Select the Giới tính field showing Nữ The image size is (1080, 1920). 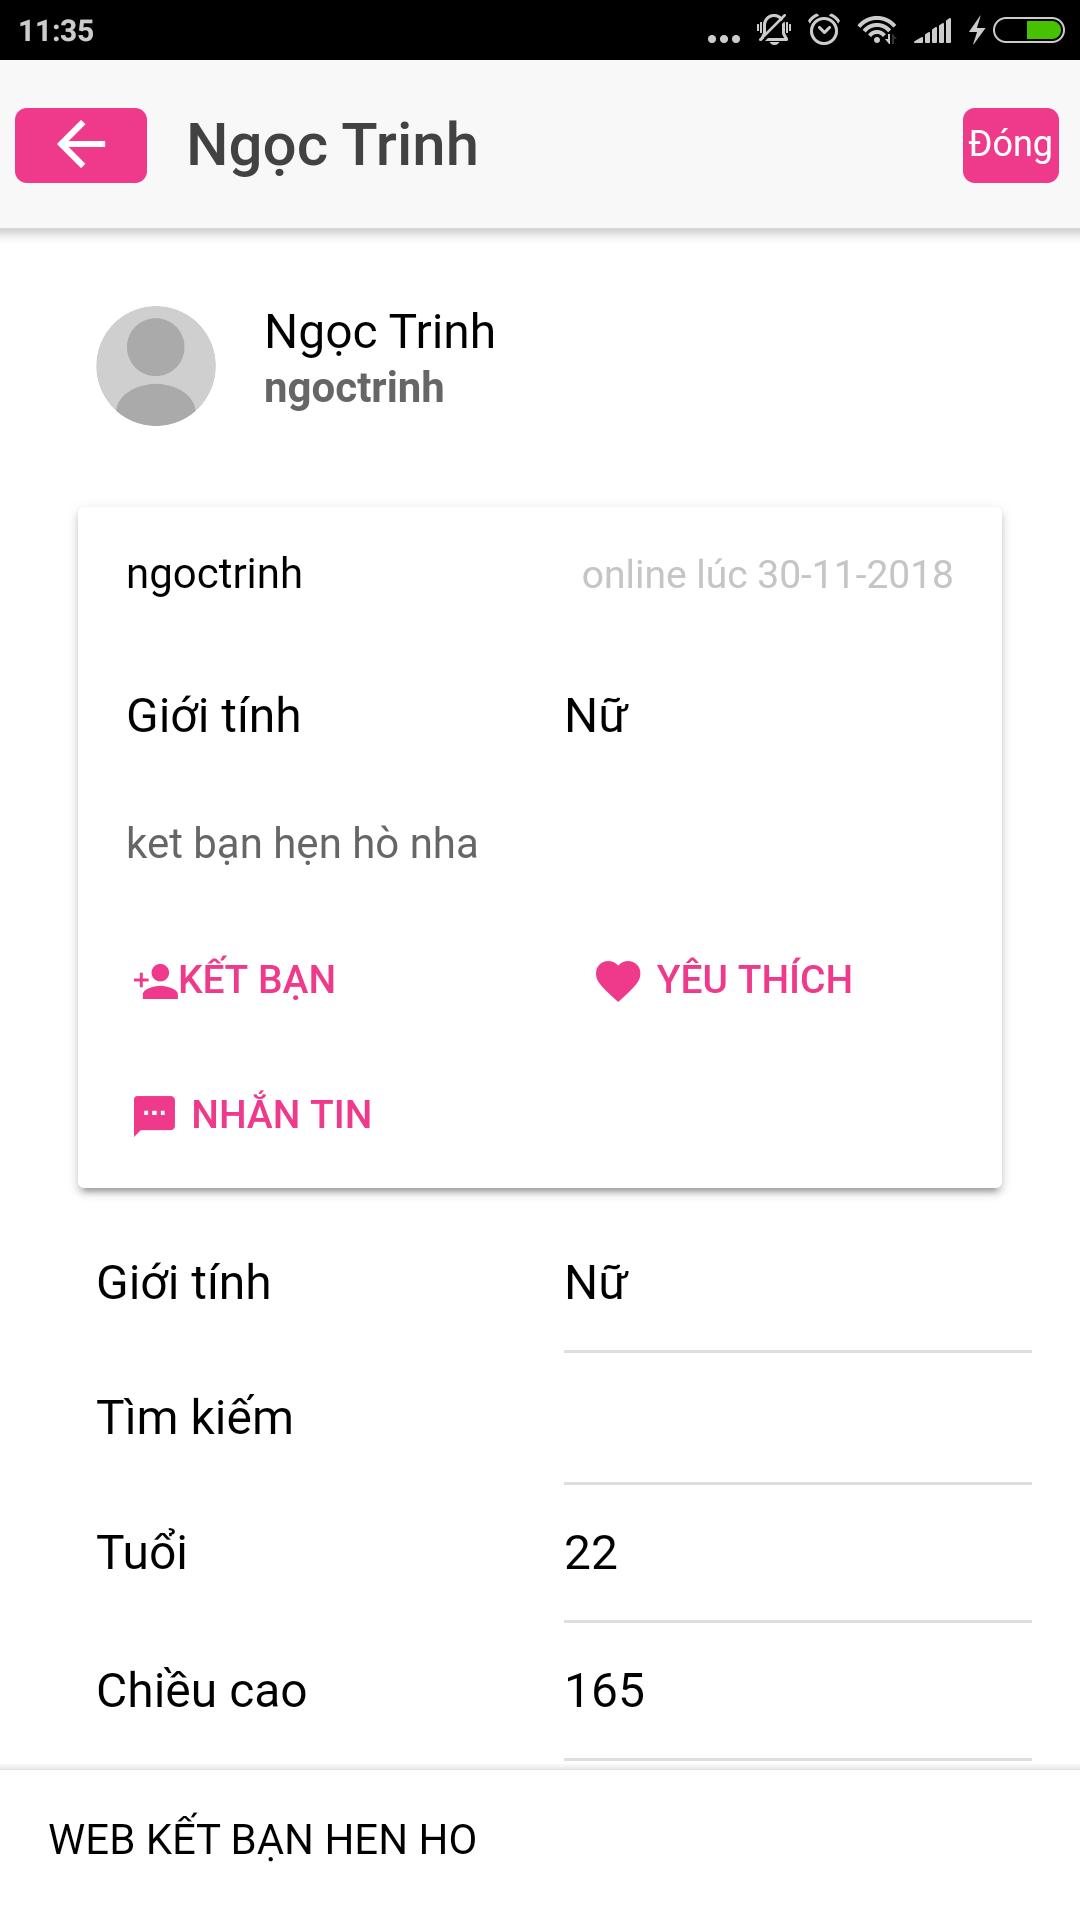pos(796,1284)
